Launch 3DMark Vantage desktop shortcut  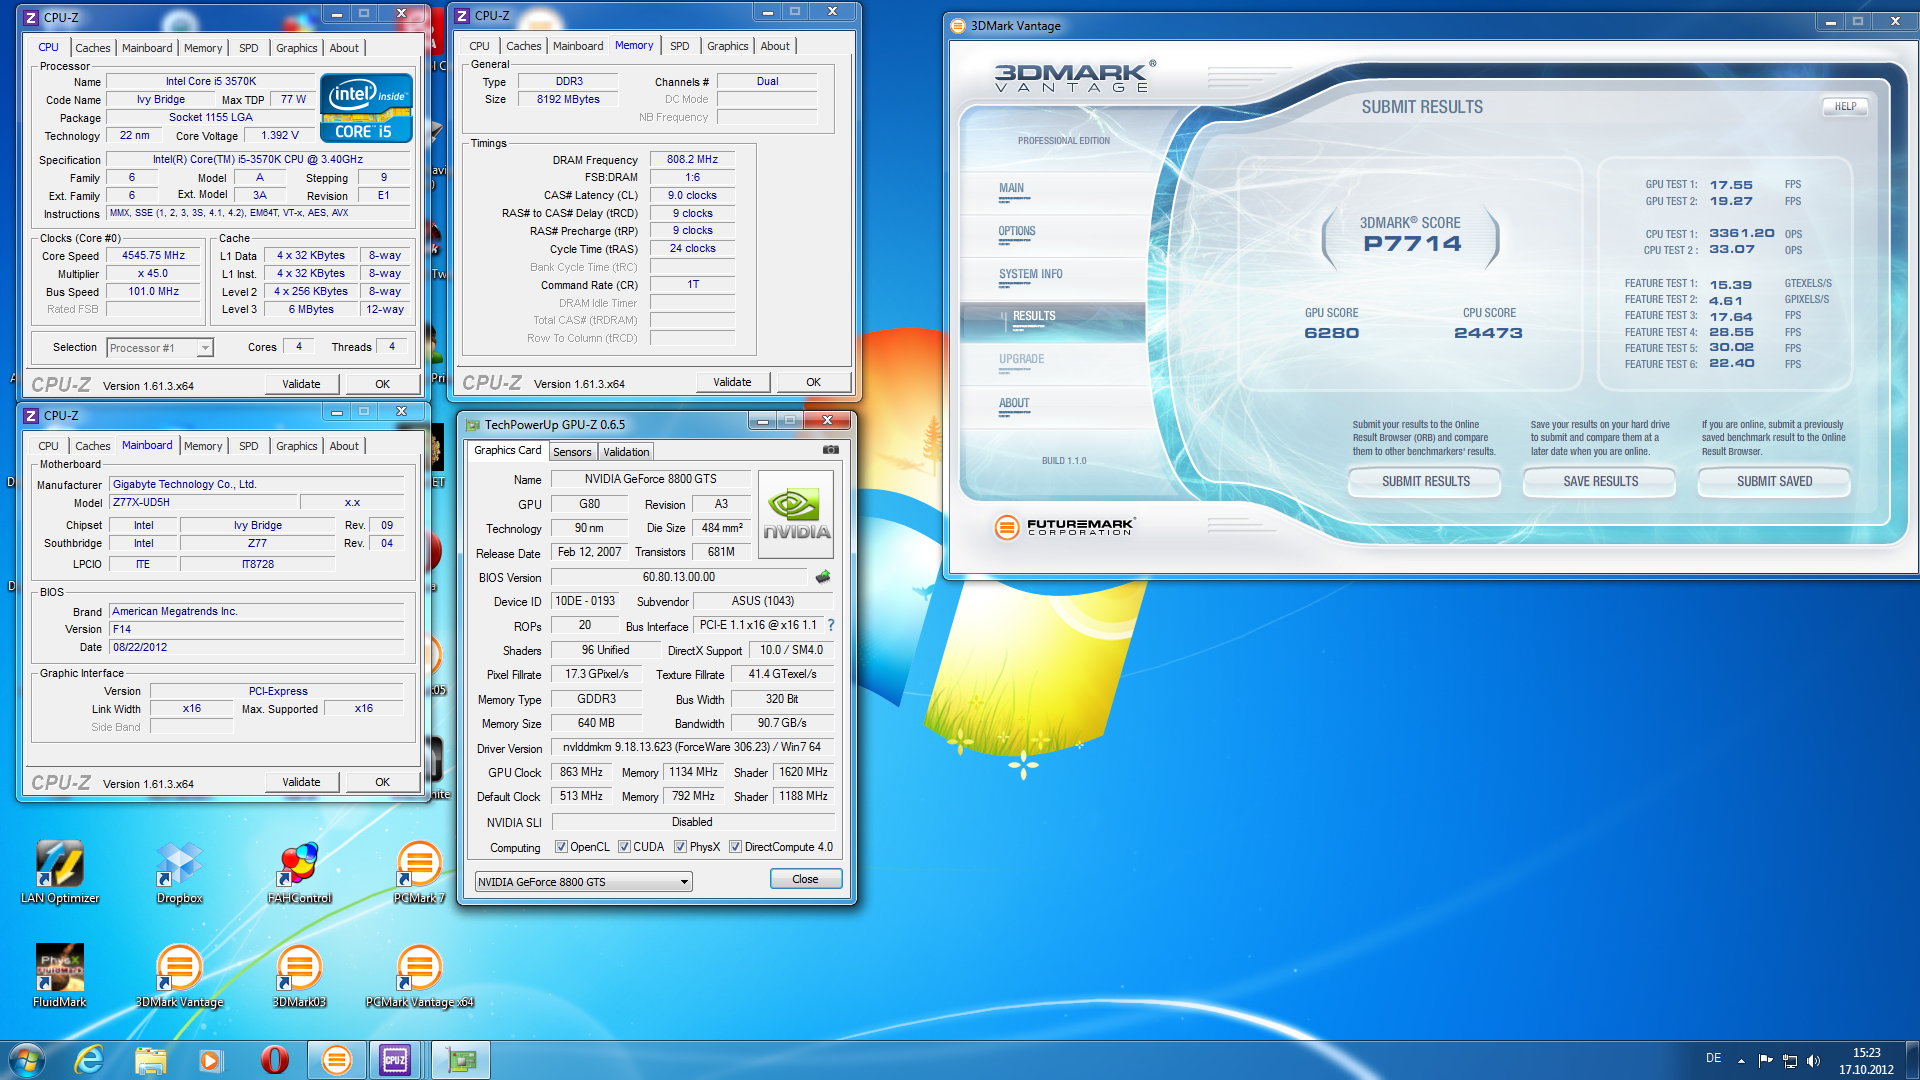[180, 976]
